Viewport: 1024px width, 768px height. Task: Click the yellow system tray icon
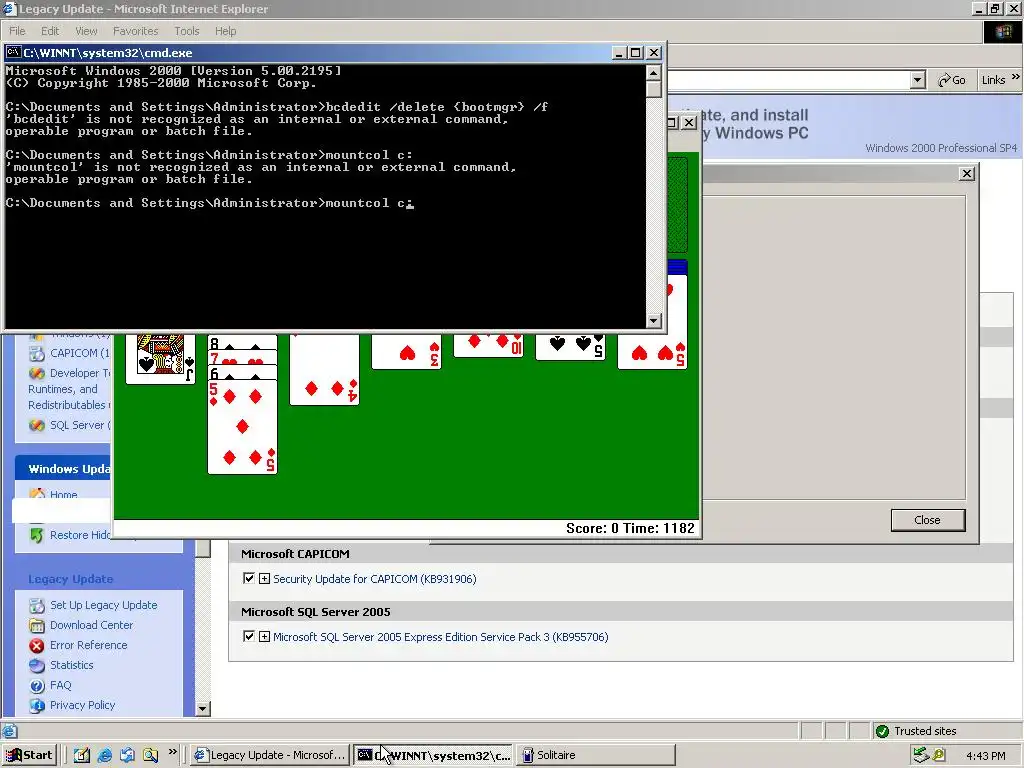[939, 755]
